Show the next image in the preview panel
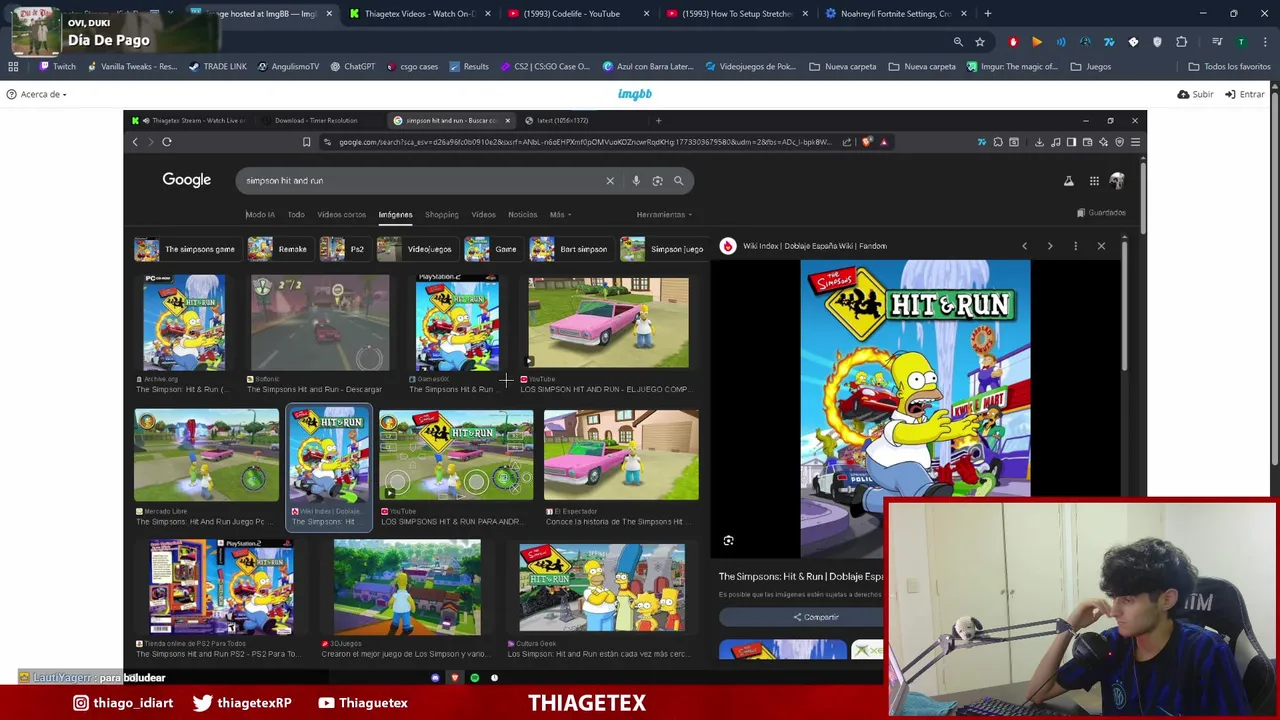Screen dimensions: 1280x720 click(1050, 246)
